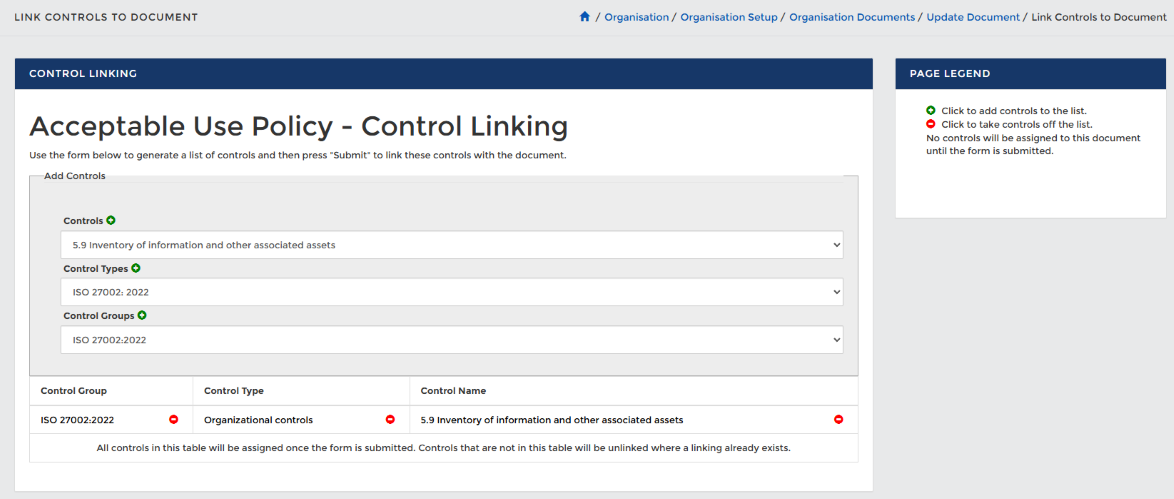The height and width of the screenshot is (499, 1174).
Task: Click the Page Legend panel header
Action: (1030, 73)
